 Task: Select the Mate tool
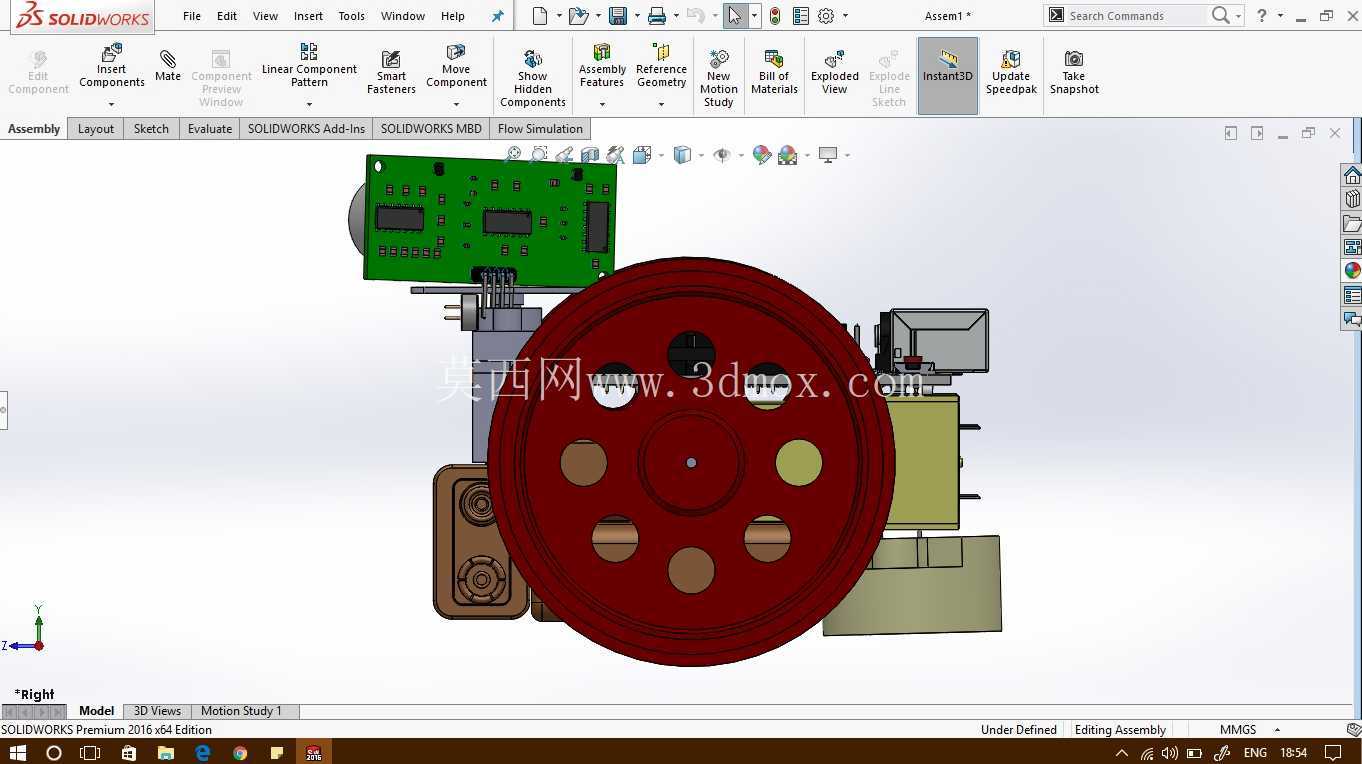point(168,66)
